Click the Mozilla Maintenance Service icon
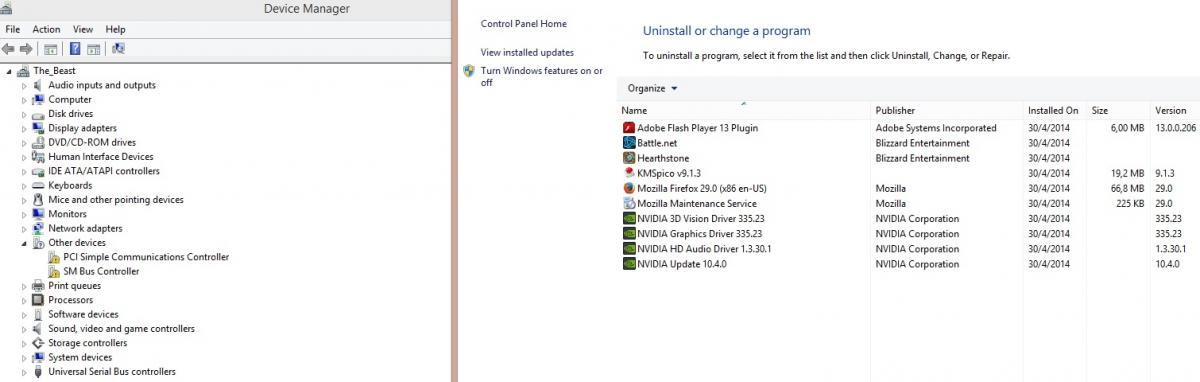1200x382 pixels. click(629, 203)
